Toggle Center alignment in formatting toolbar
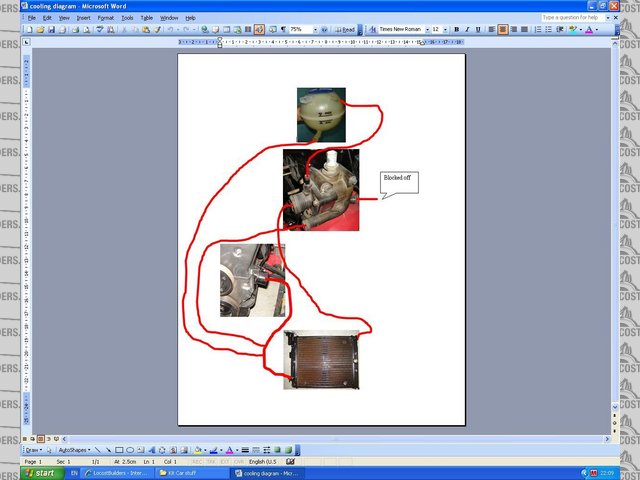This screenshot has height=480, width=640. coord(503,30)
